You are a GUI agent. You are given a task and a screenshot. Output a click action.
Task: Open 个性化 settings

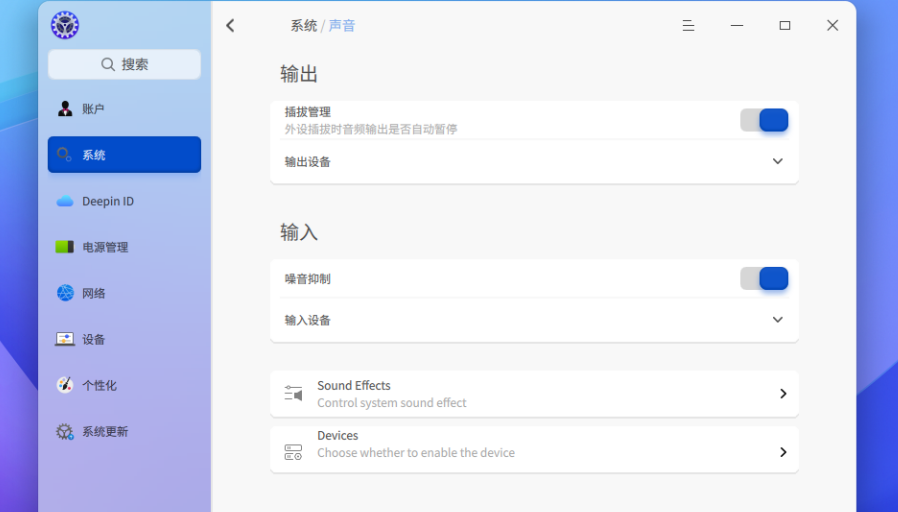(x=124, y=385)
